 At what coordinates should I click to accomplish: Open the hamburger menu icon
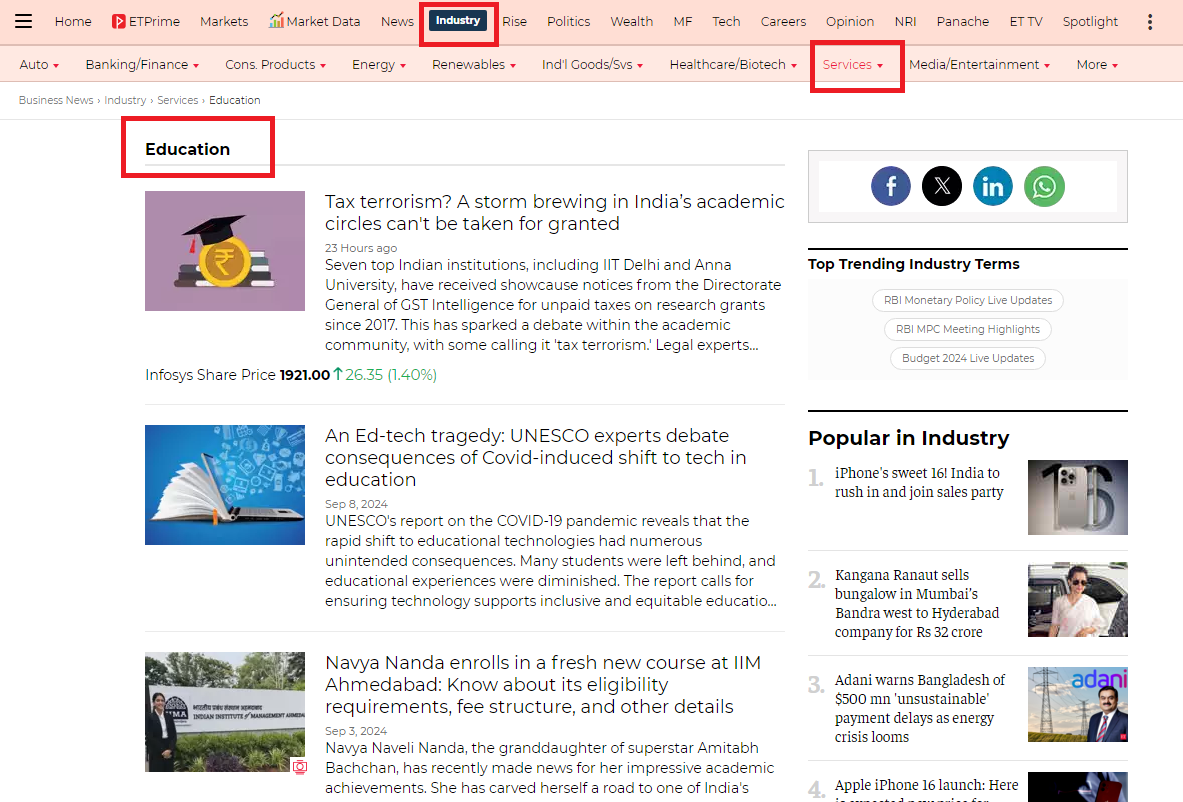pos(23,21)
